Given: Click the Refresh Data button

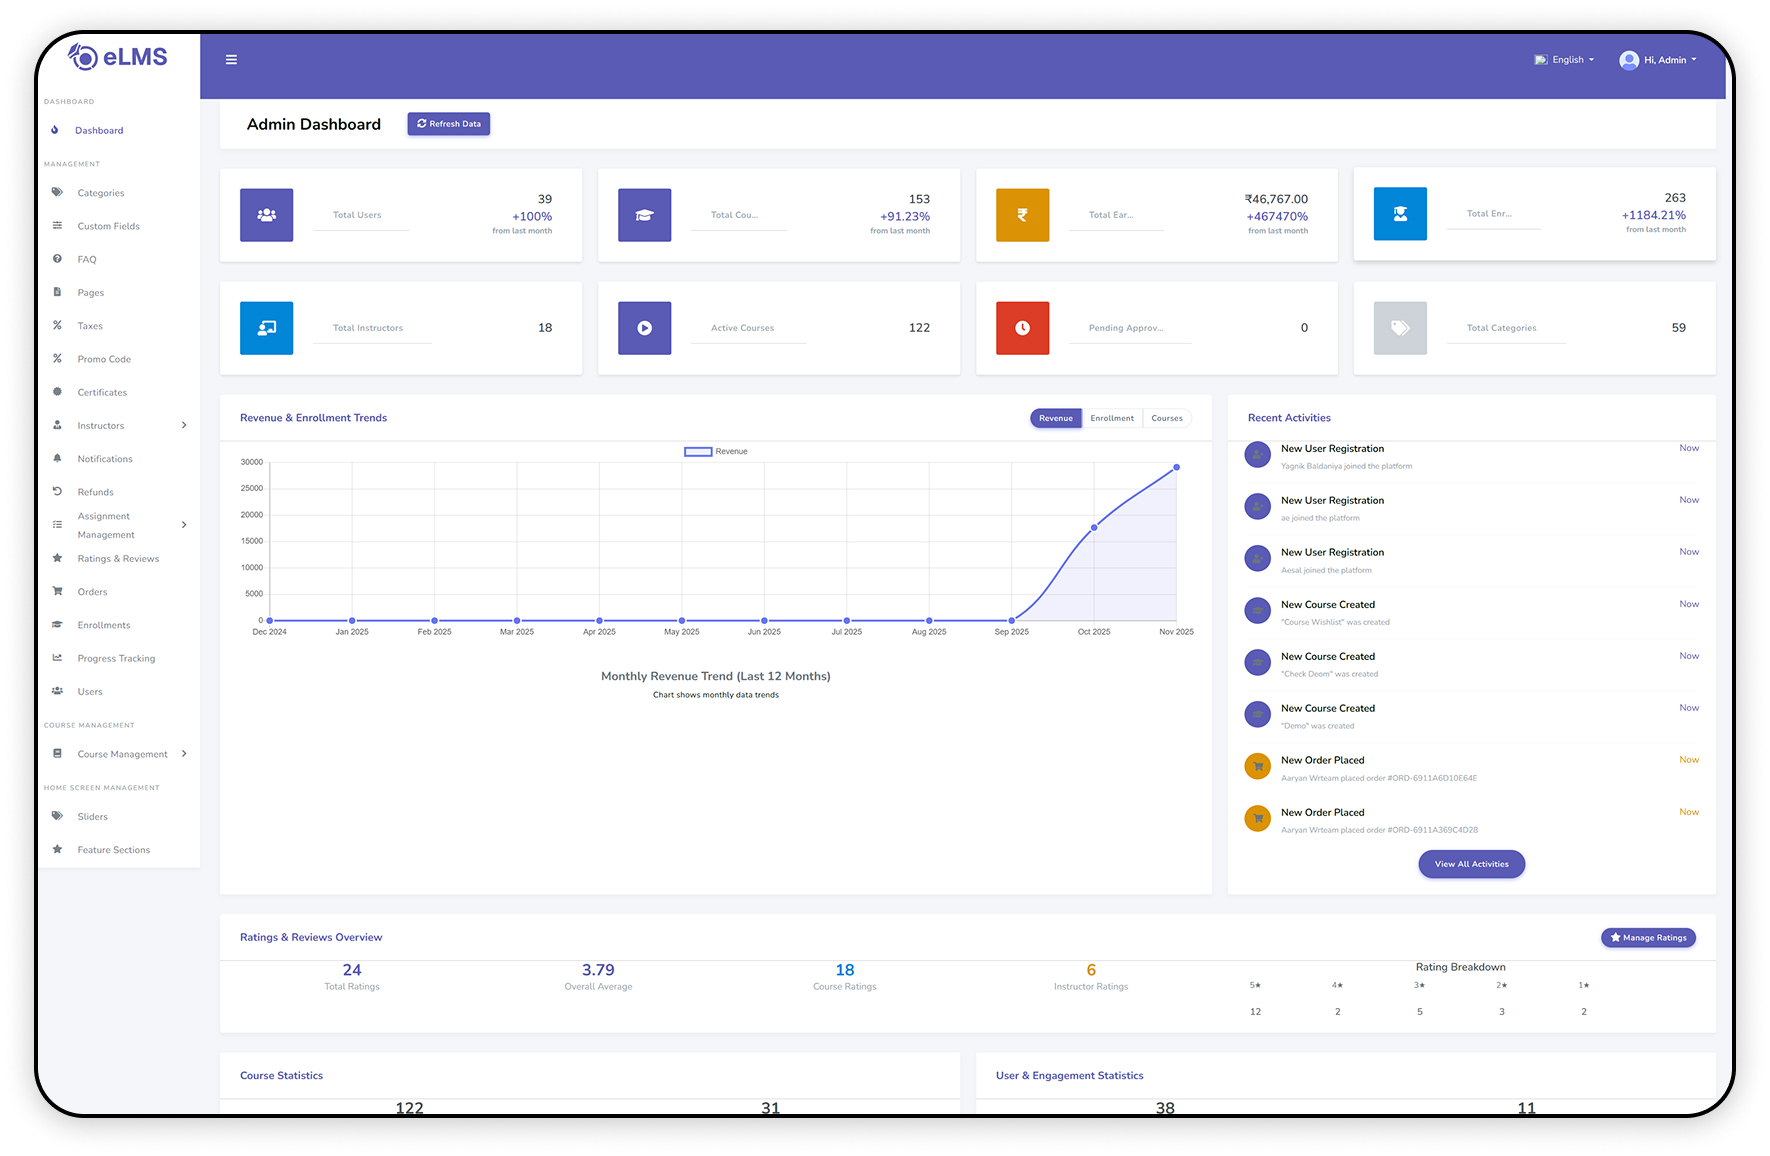Looking at the screenshot, I should [449, 124].
